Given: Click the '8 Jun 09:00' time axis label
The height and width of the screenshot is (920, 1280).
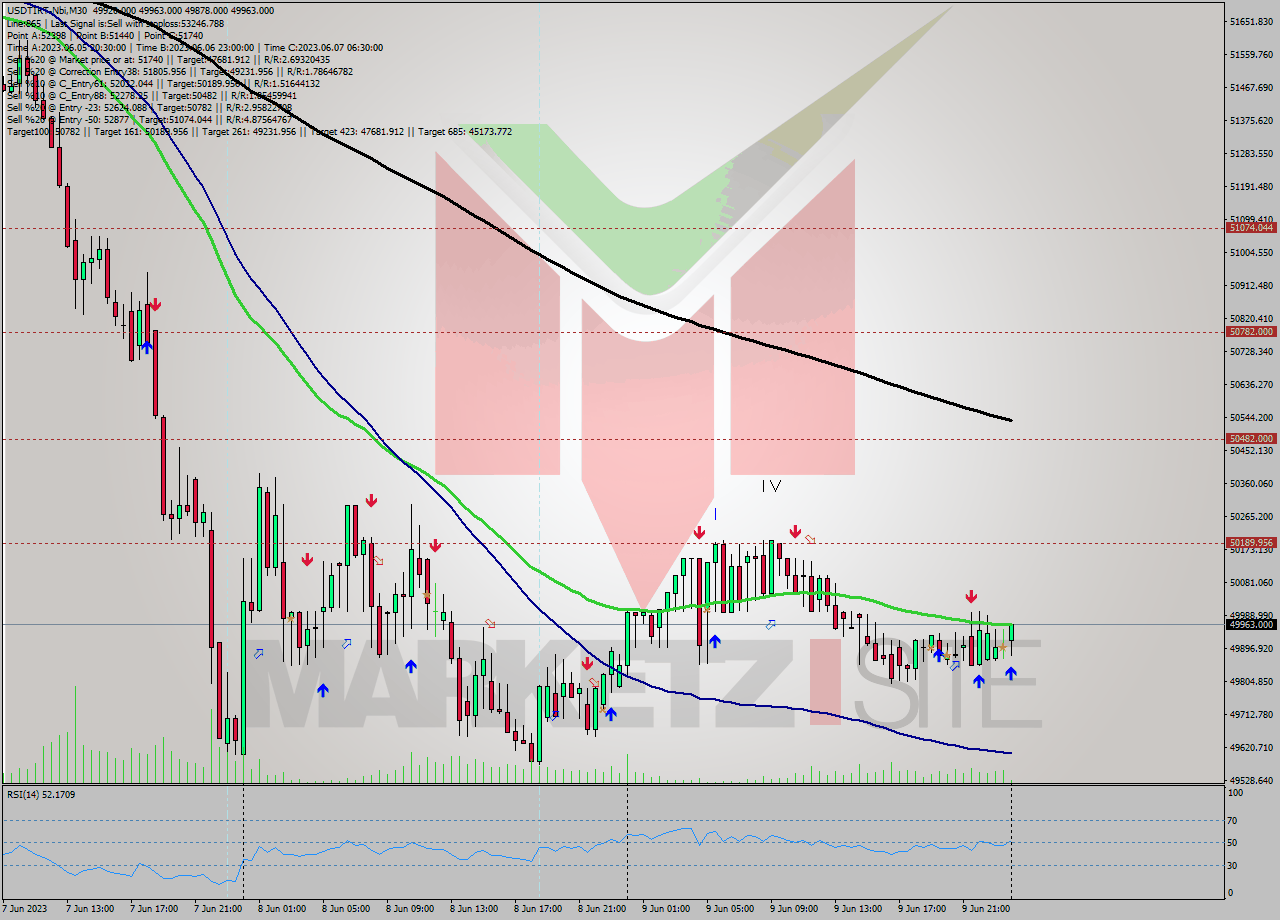Looking at the screenshot, I should tap(410, 909).
